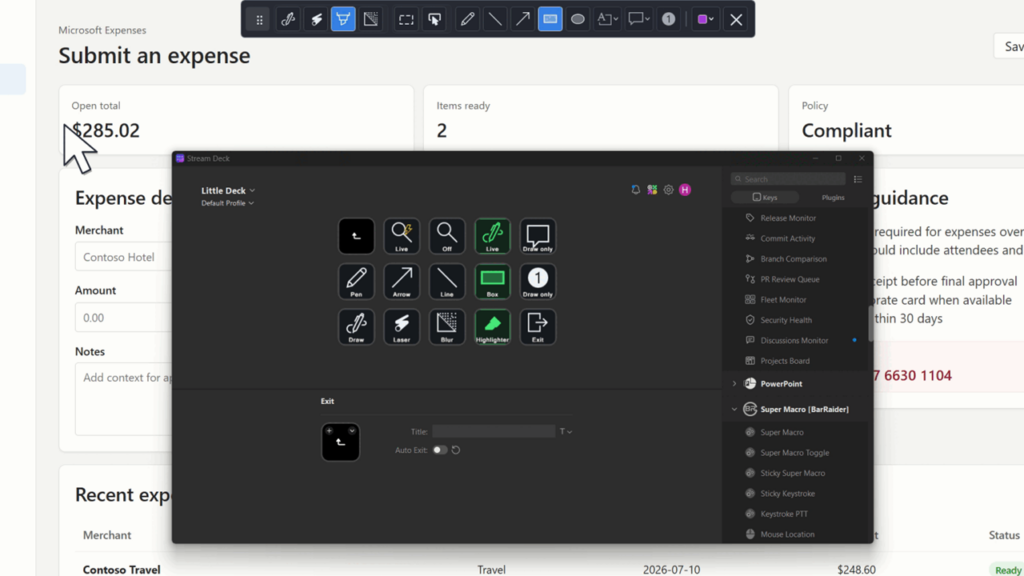Image resolution: width=1024 pixels, height=576 pixels.
Task: Click the Exit key preview thumbnail
Action: tap(340, 442)
